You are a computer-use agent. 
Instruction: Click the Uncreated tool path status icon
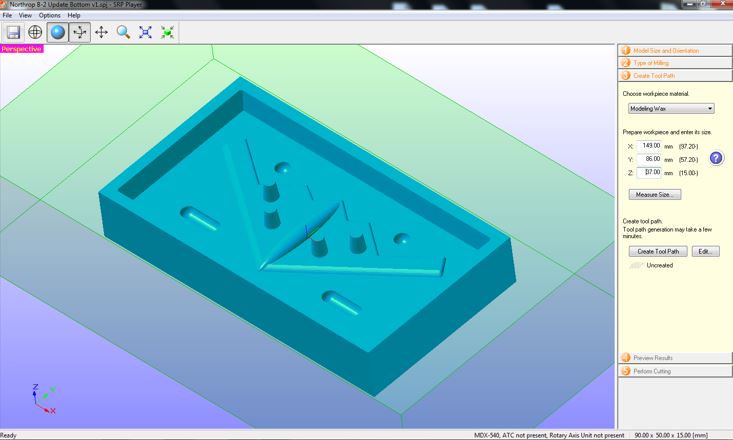[636, 265]
